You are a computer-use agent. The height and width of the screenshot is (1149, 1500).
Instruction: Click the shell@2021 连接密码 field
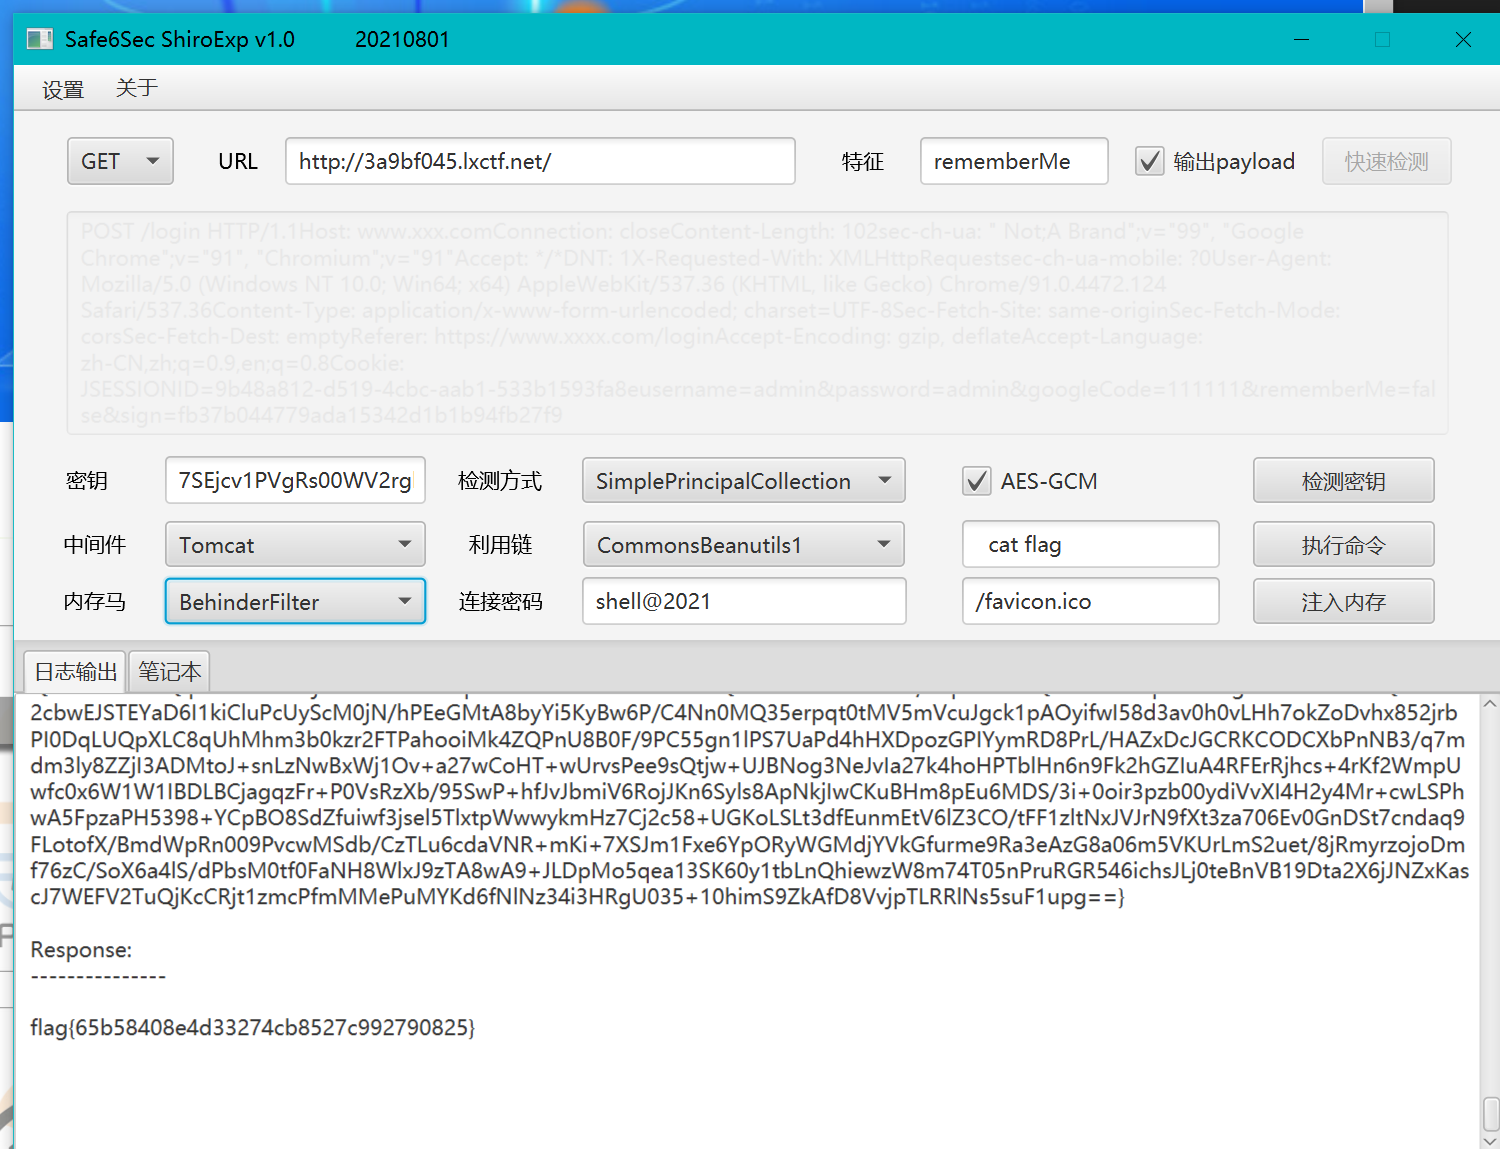click(744, 601)
